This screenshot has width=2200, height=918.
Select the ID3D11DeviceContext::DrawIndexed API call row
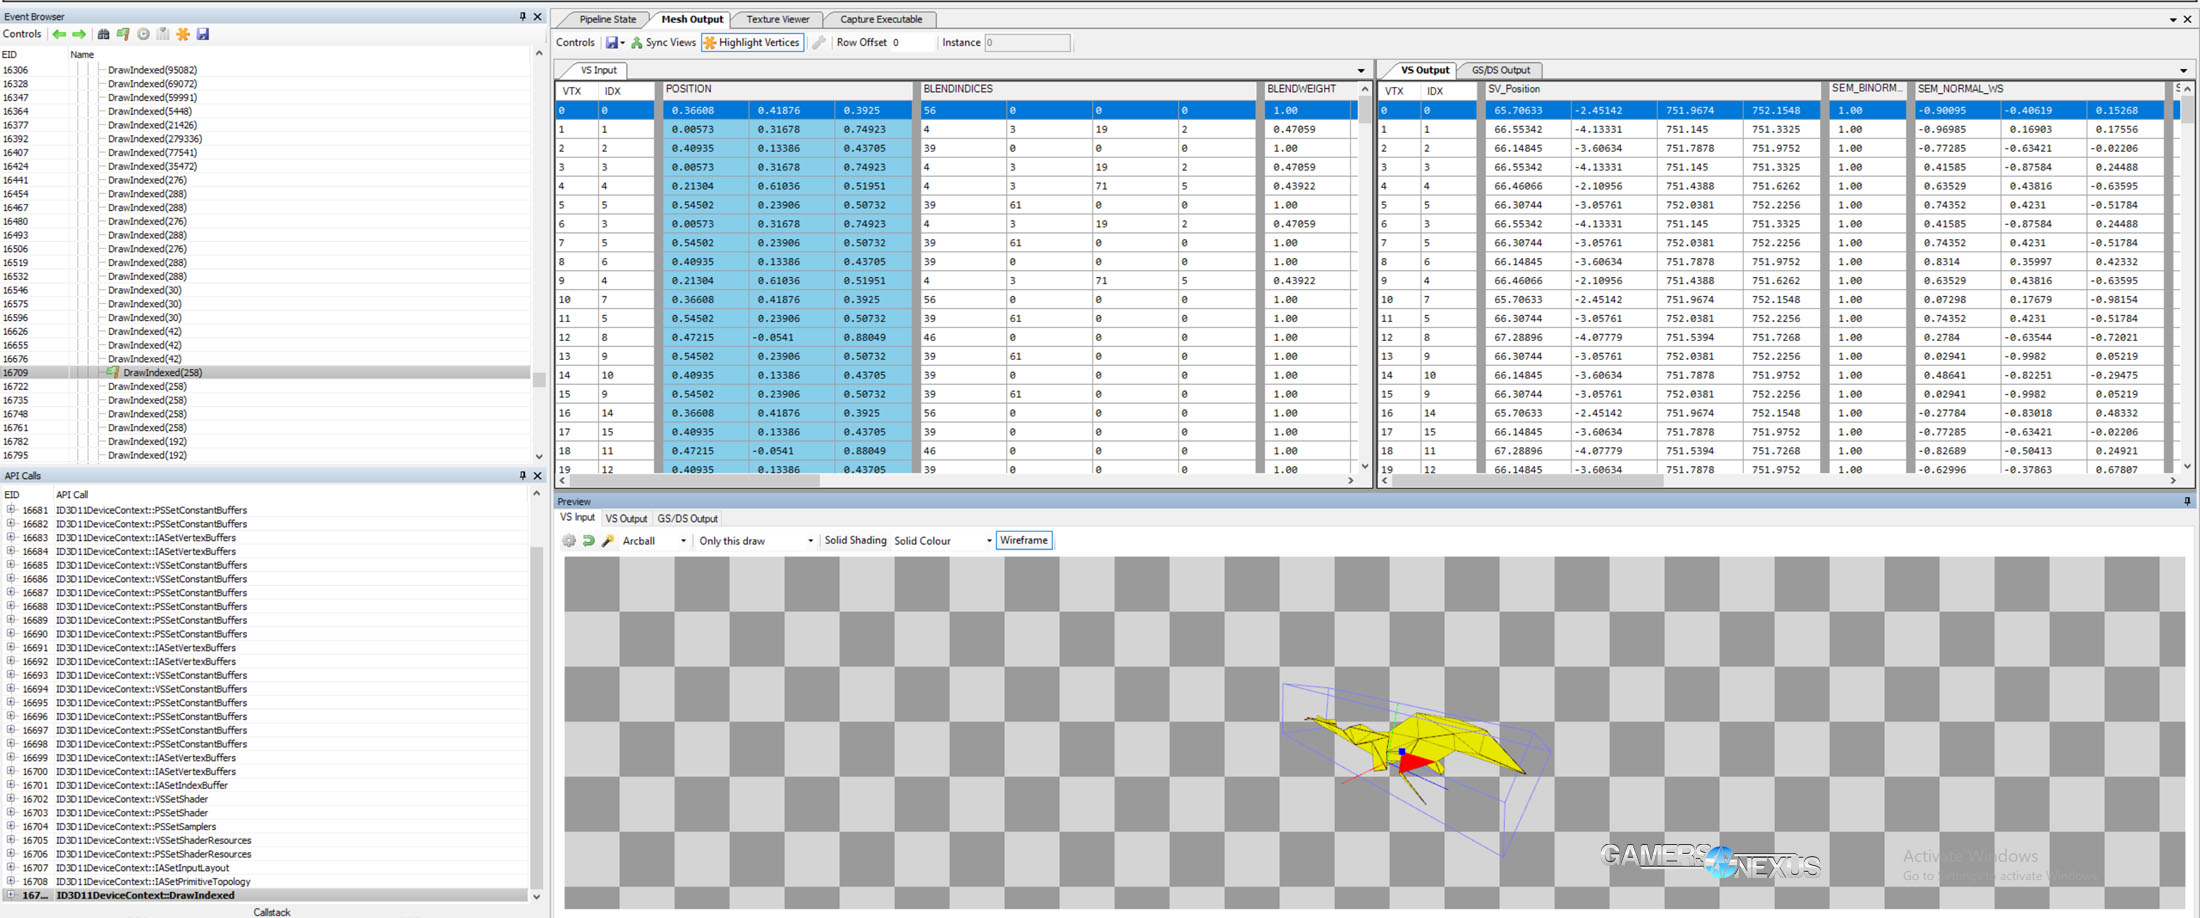pos(265,895)
